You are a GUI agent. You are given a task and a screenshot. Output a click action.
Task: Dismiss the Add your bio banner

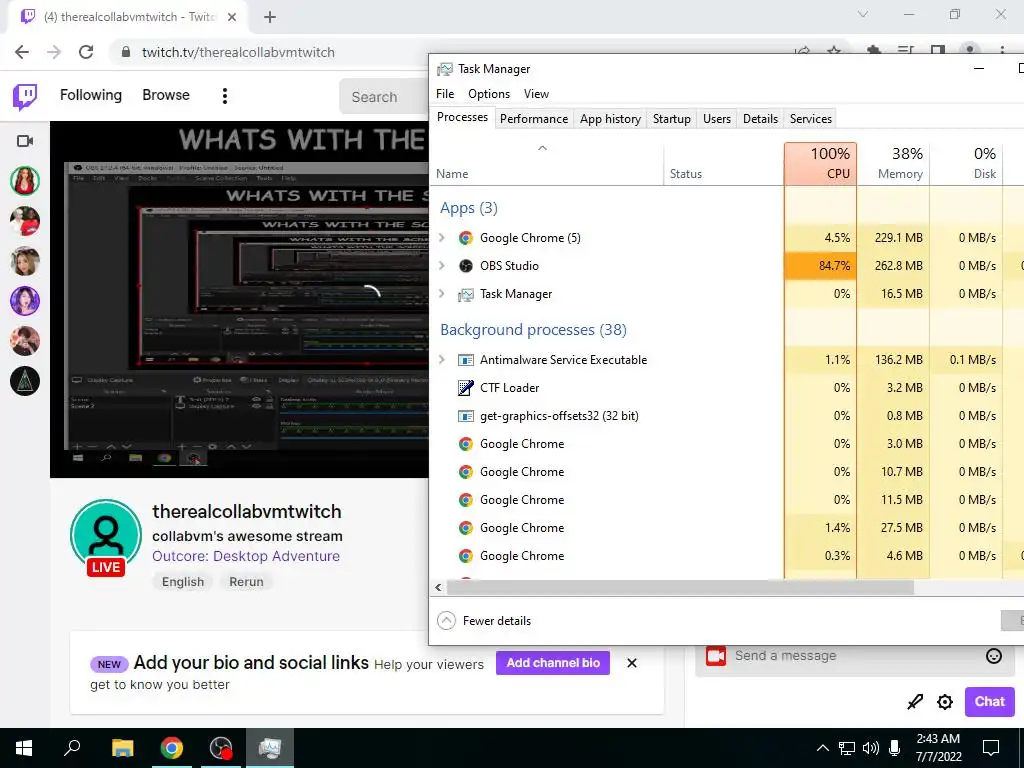(x=632, y=663)
